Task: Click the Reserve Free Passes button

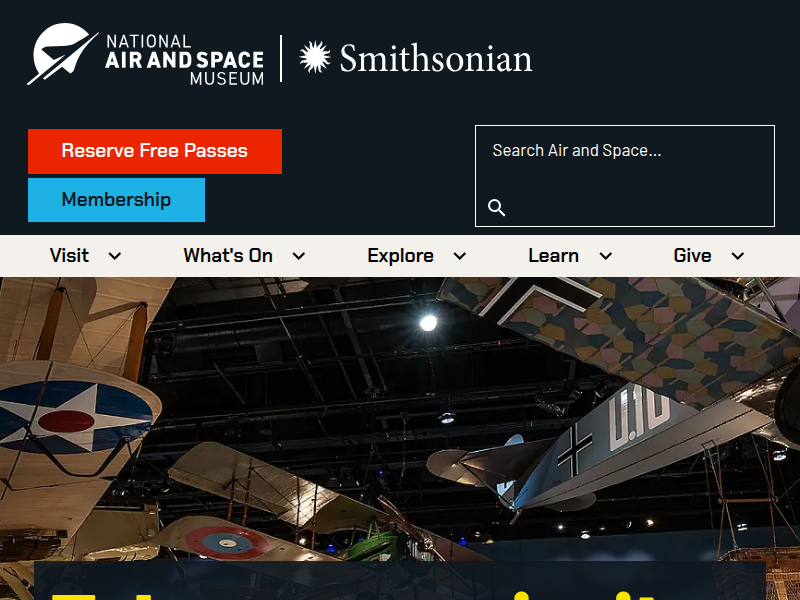Action: pyautogui.click(x=155, y=151)
